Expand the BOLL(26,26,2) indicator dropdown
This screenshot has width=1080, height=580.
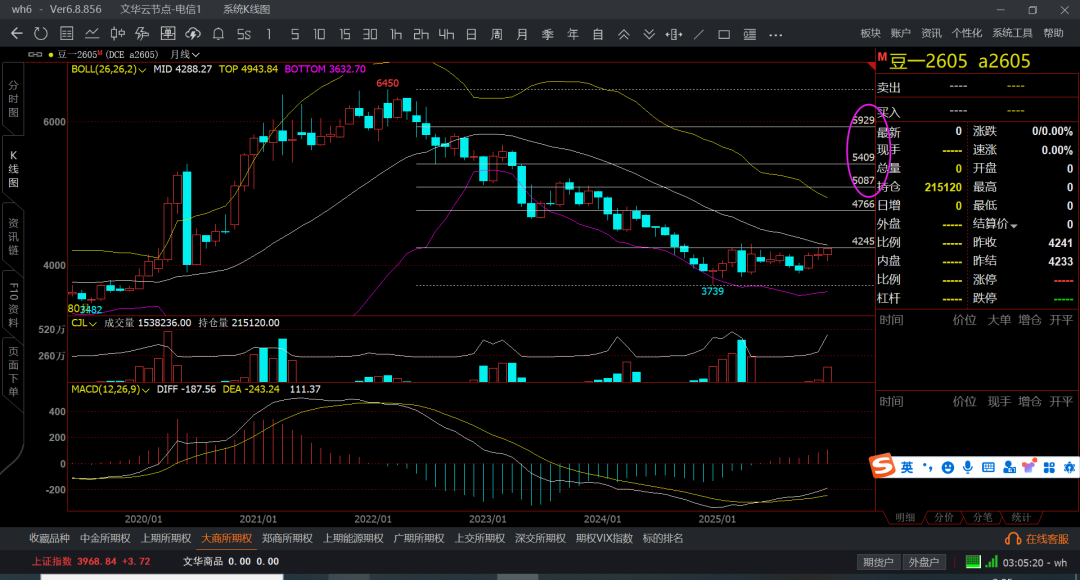(143, 70)
